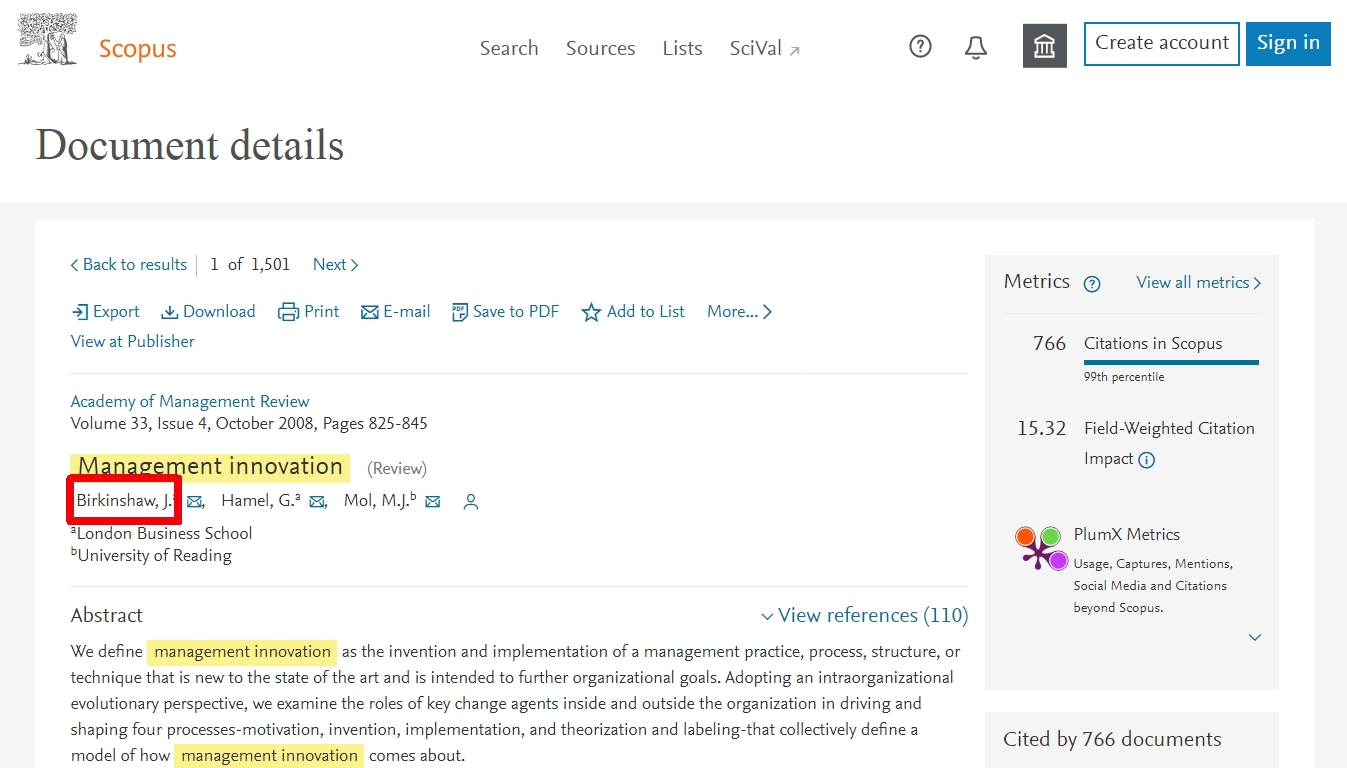Click the 99th percentile label
1347x768 pixels.
[1124, 377]
